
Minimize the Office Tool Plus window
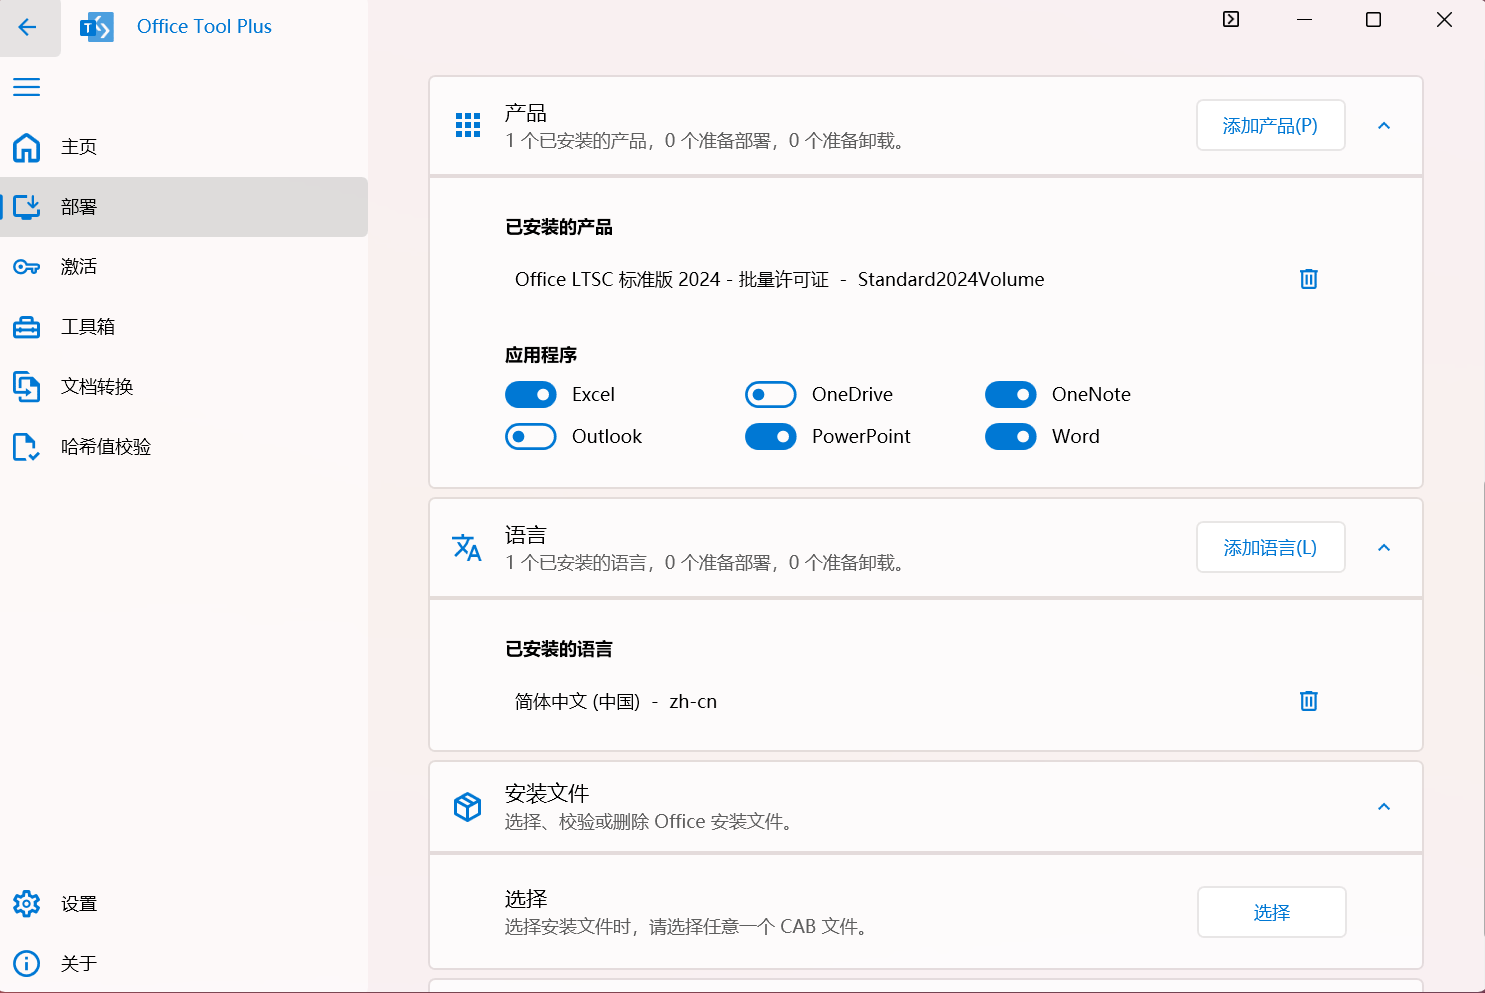pos(1304,19)
